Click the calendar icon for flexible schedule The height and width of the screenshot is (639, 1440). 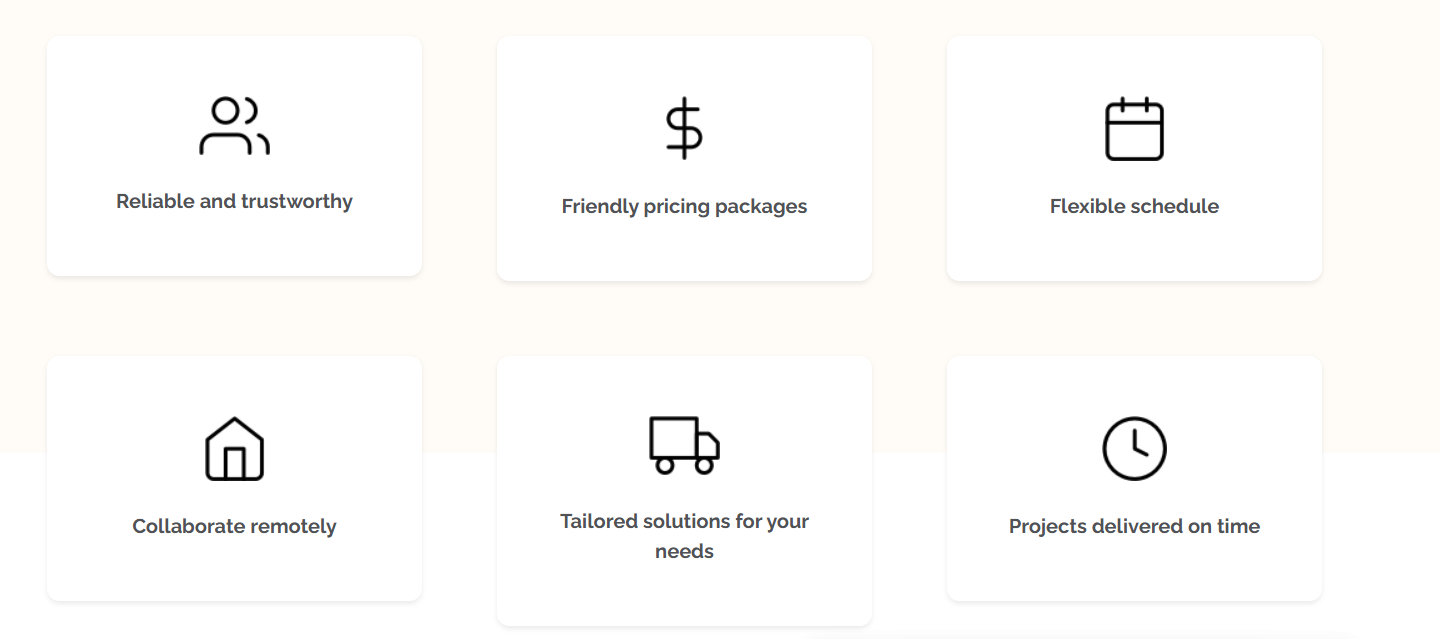click(x=1134, y=129)
